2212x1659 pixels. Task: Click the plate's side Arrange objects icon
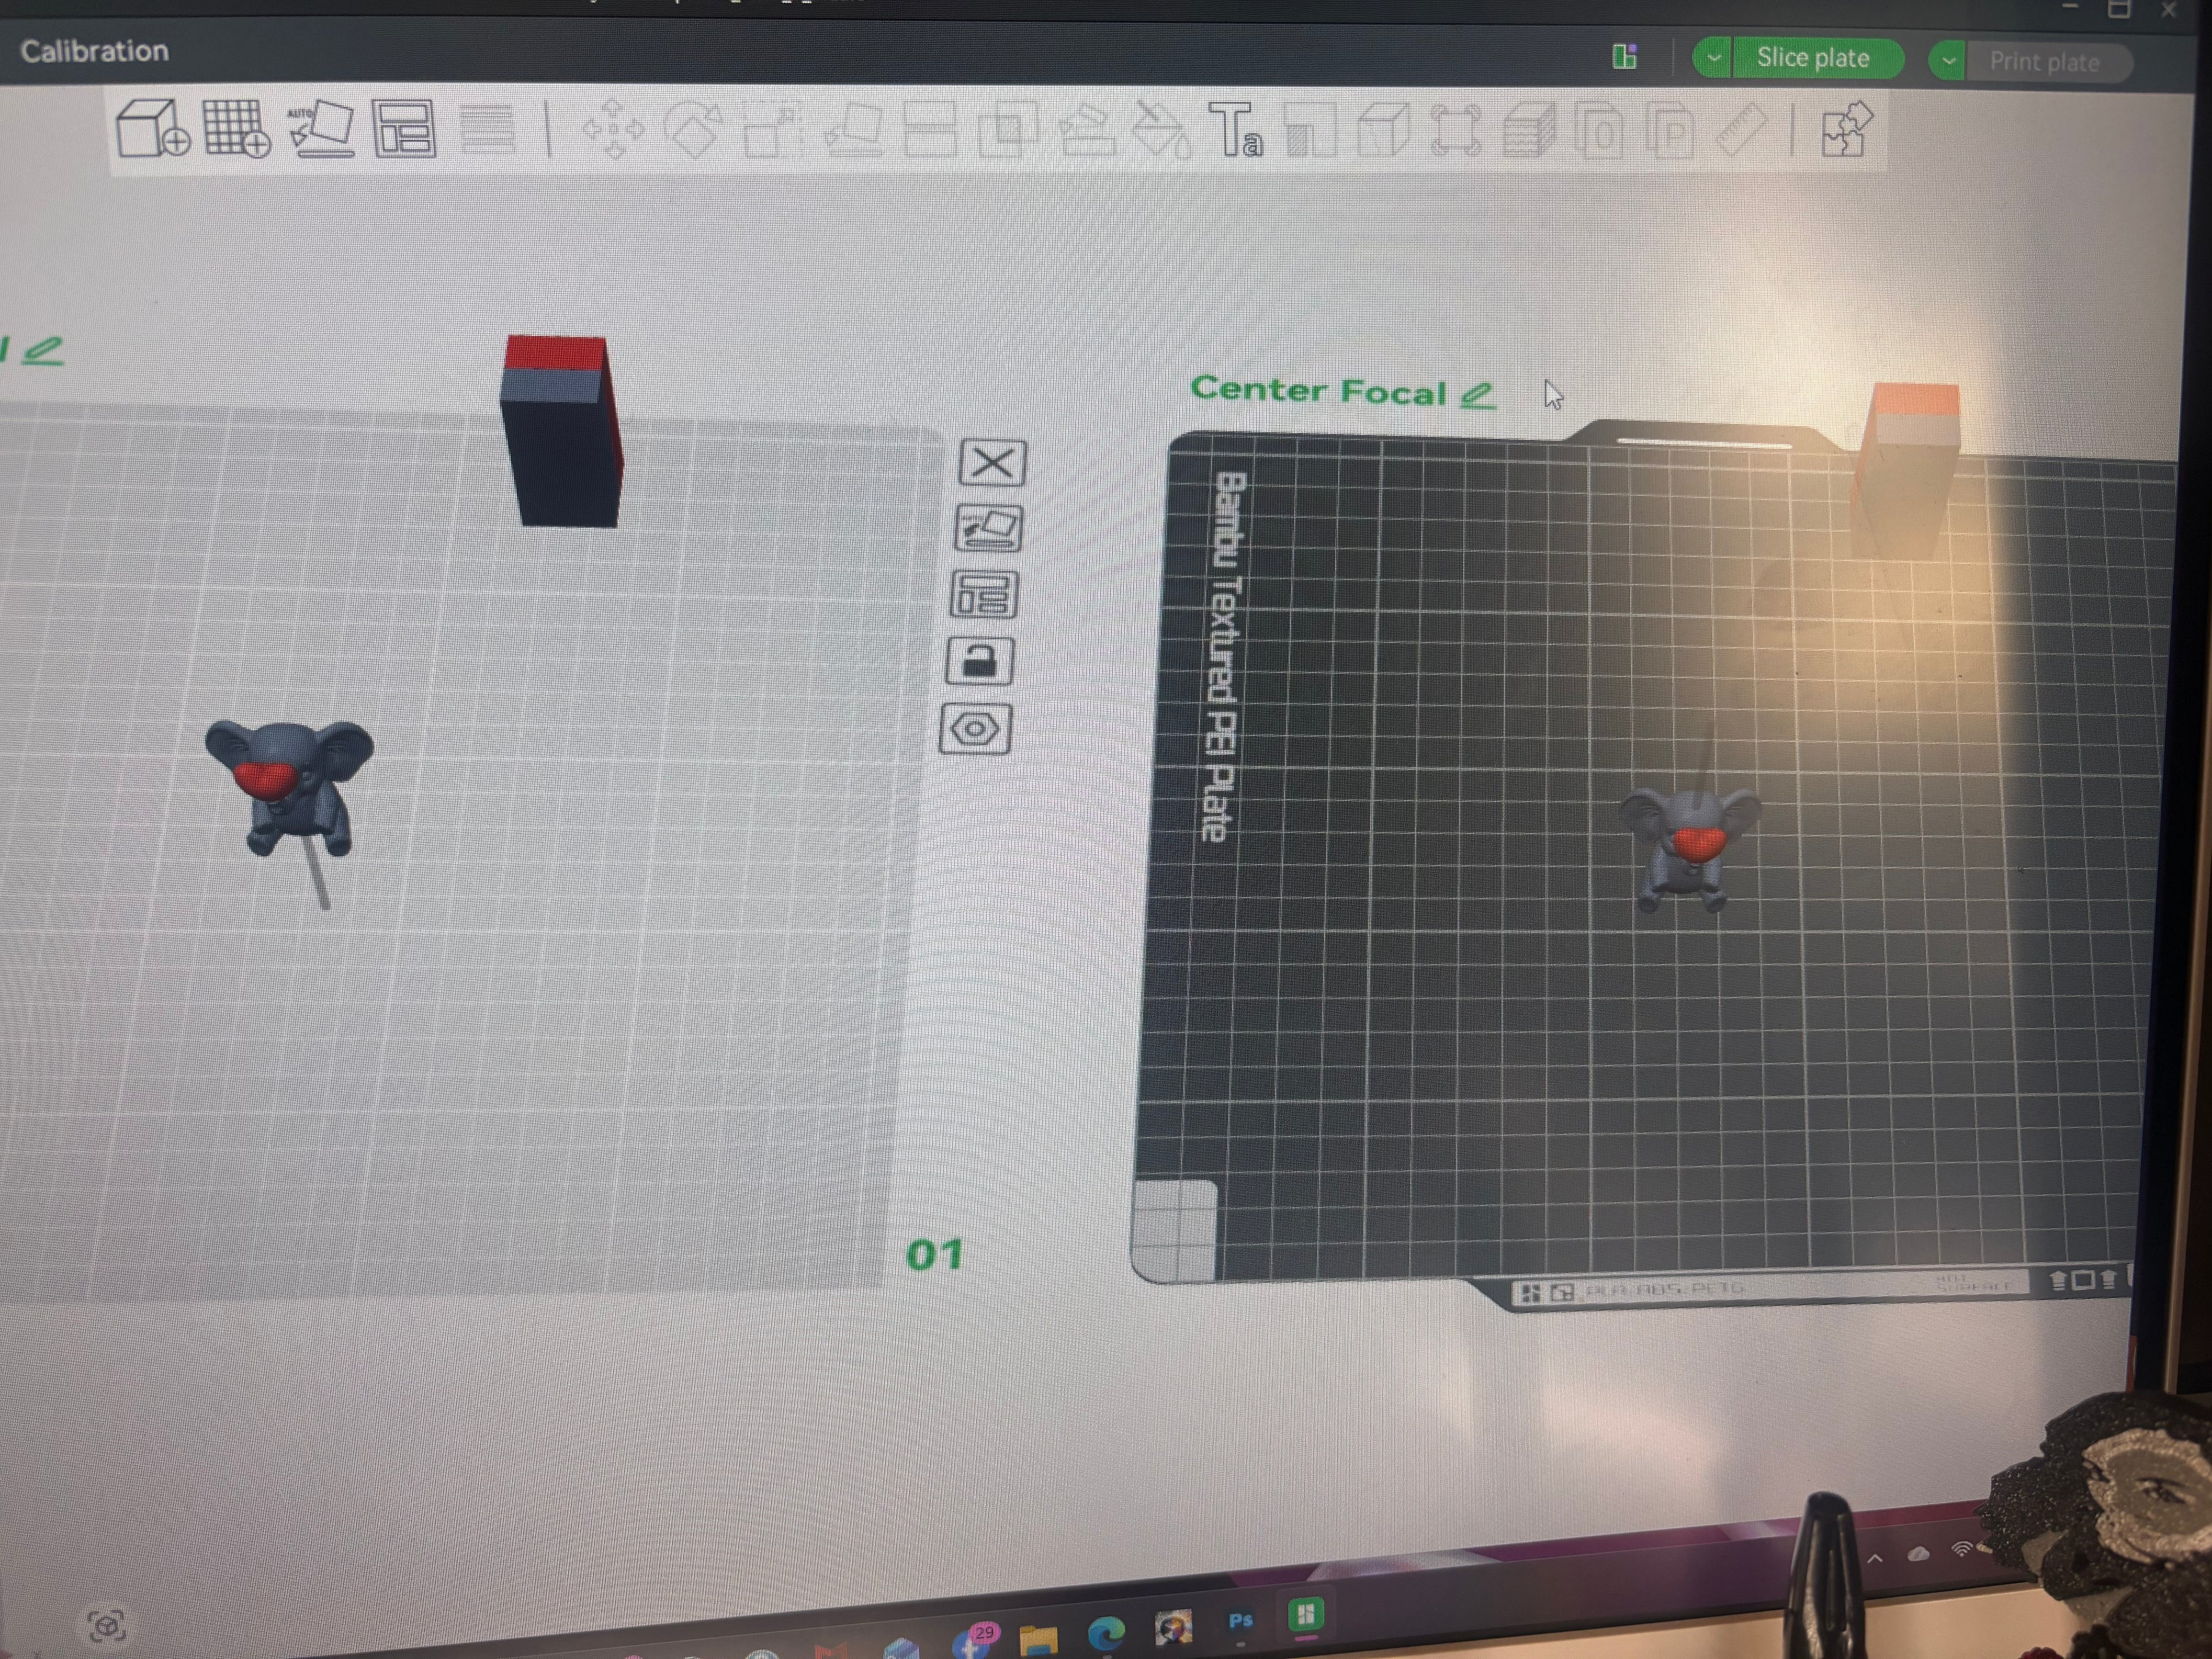(984, 594)
